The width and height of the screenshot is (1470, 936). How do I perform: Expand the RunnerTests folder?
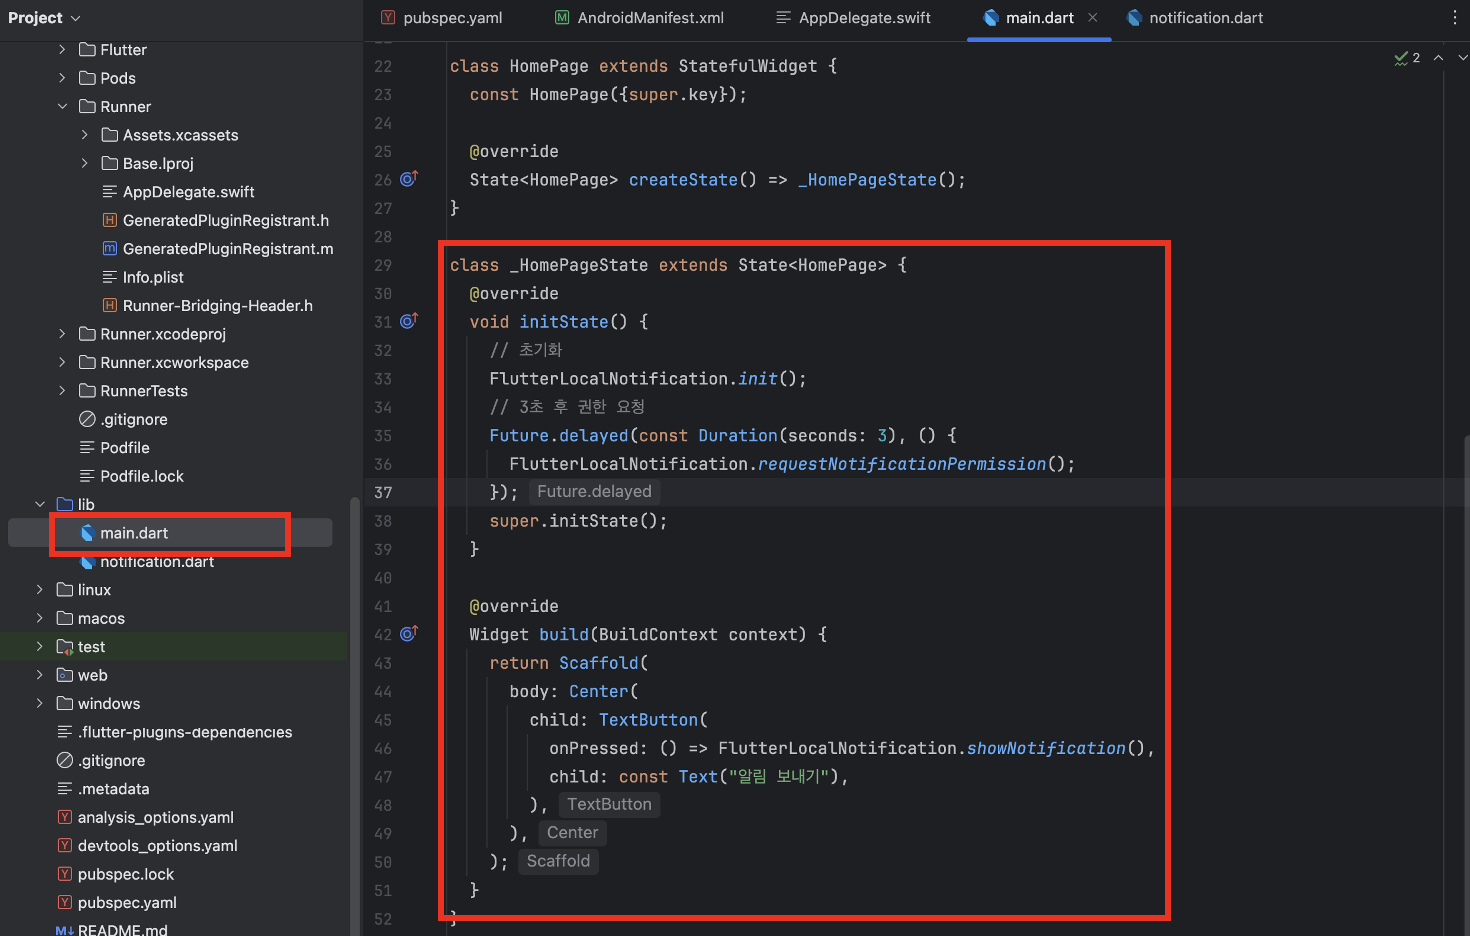click(62, 391)
